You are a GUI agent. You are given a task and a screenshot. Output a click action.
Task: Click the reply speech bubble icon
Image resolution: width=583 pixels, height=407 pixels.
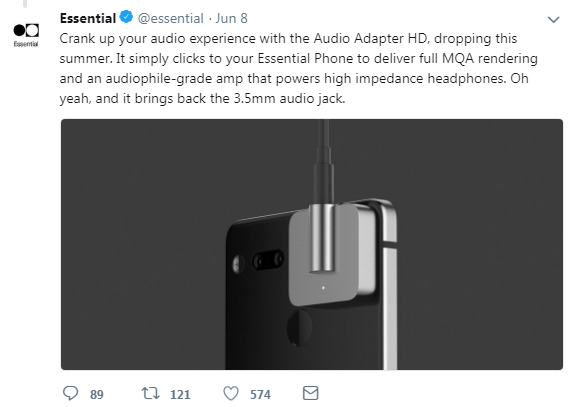point(70,393)
